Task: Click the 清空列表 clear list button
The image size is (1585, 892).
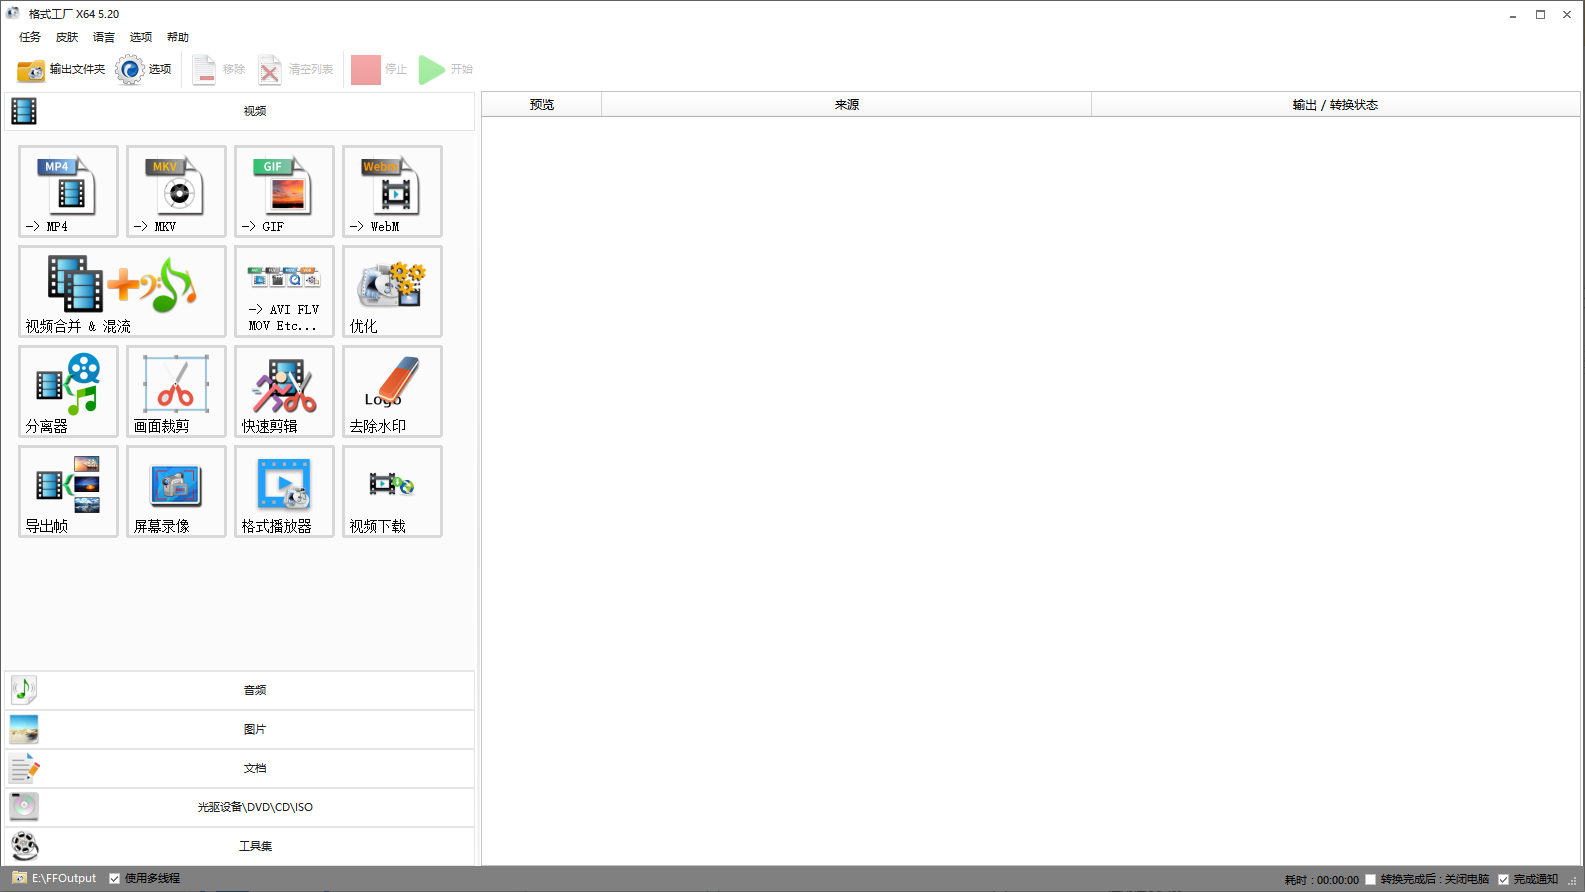Action: (x=296, y=69)
